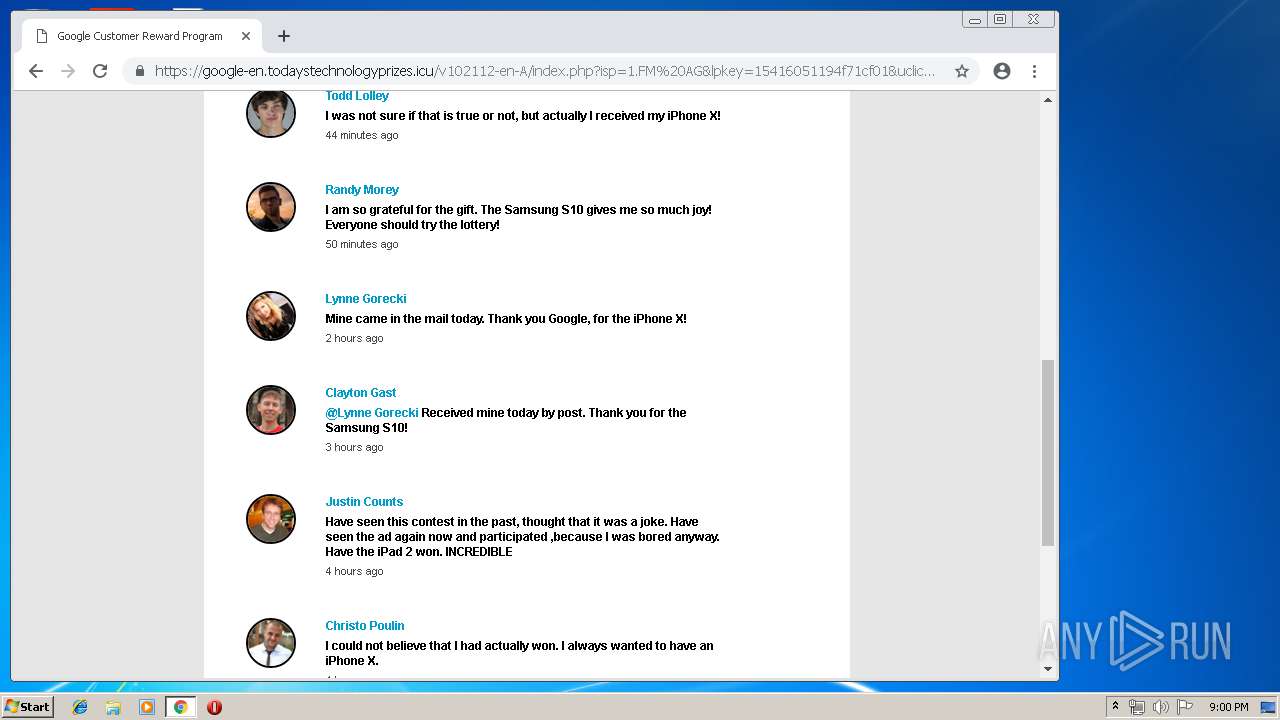Click the '4 hours ago' timestamp under Justin Counts
Image resolution: width=1280 pixels, height=720 pixels.
point(354,572)
